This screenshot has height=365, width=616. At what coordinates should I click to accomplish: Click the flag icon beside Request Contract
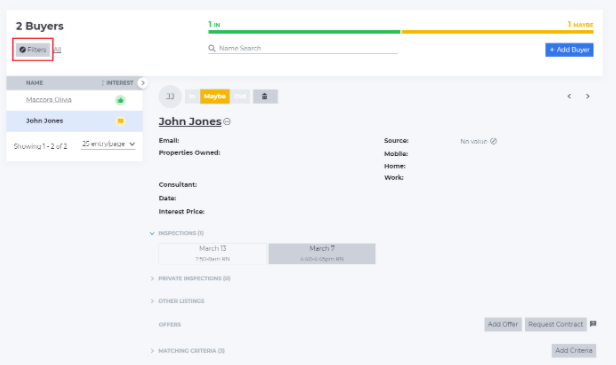[x=593, y=324]
